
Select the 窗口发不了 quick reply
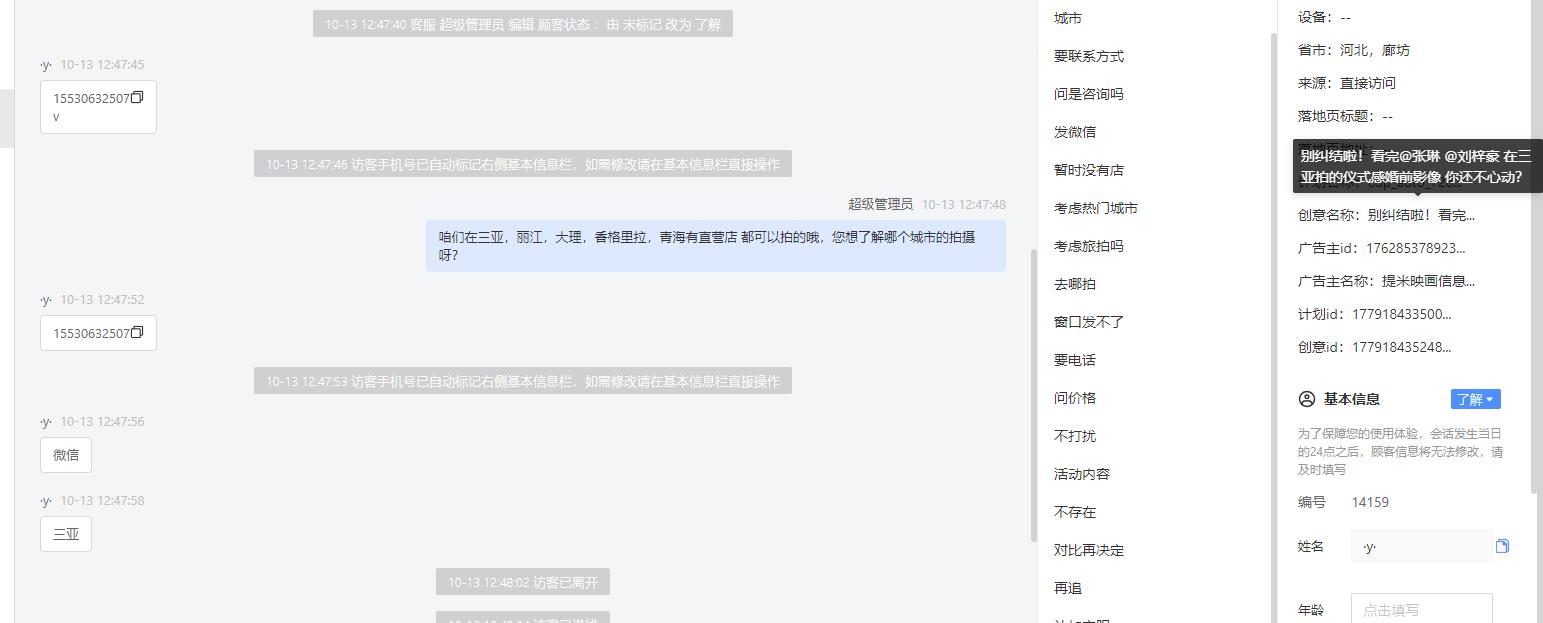coord(1089,322)
